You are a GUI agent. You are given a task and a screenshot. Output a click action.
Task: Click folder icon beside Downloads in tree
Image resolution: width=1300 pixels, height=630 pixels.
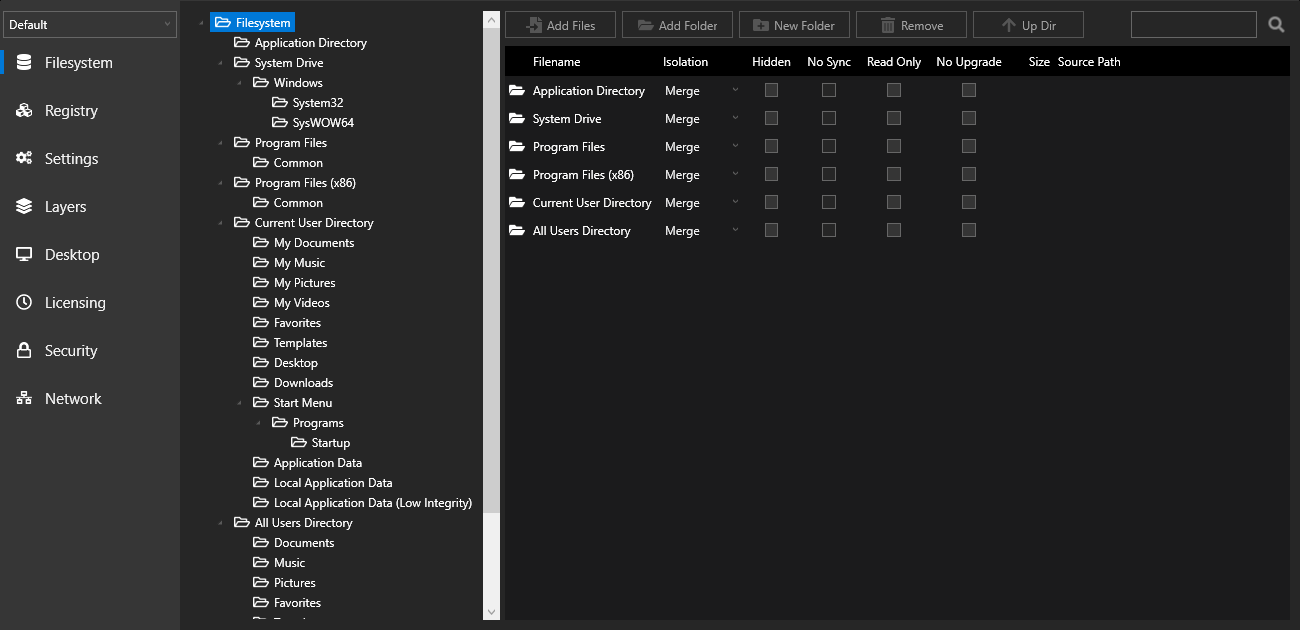pos(261,382)
